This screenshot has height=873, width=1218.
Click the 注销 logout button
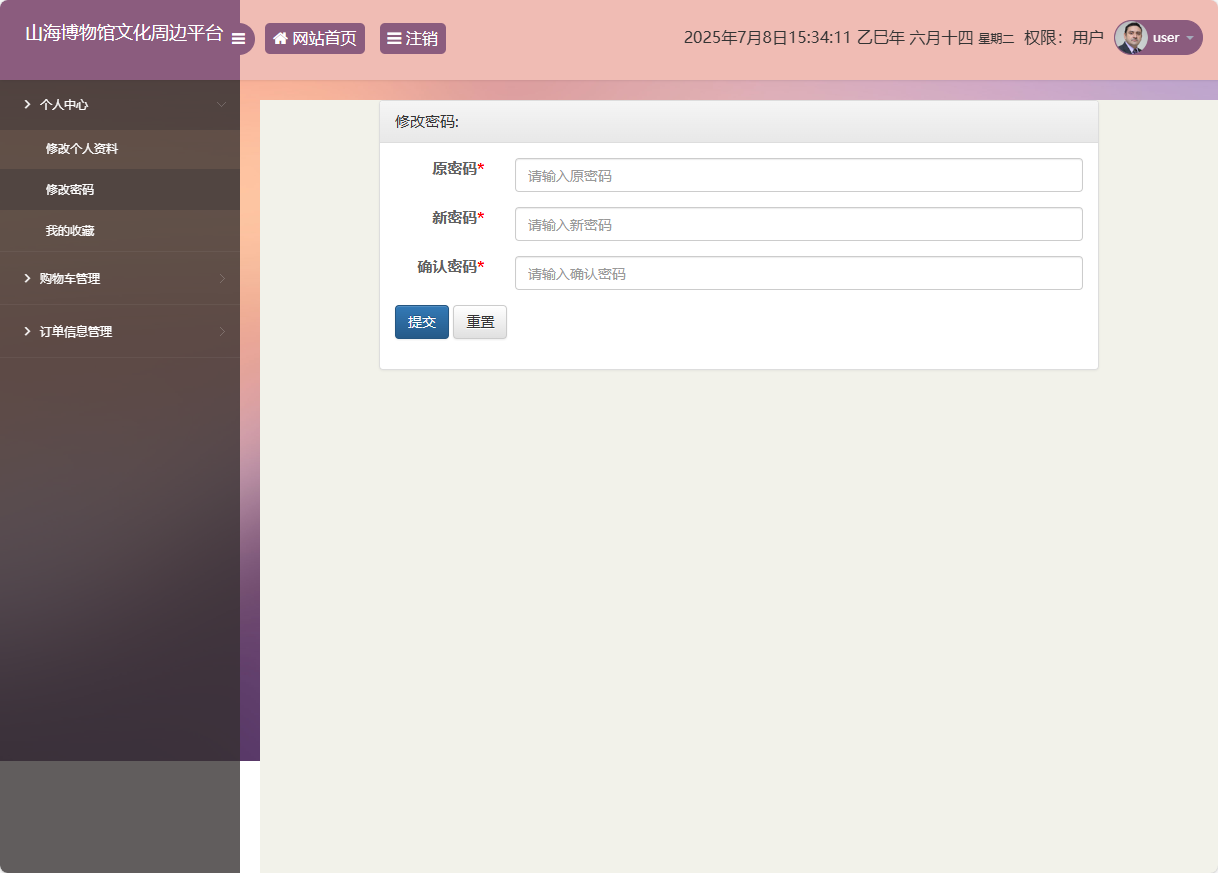413,38
